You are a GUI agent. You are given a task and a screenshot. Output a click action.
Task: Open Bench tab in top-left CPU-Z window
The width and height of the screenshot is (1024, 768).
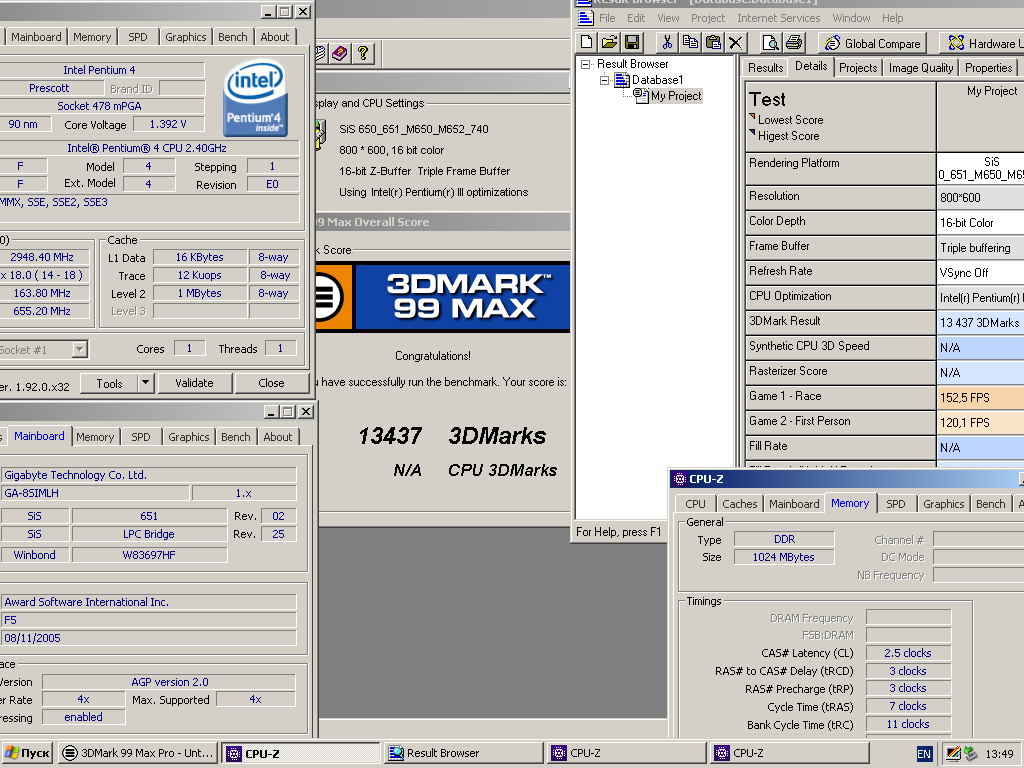(x=232, y=37)
